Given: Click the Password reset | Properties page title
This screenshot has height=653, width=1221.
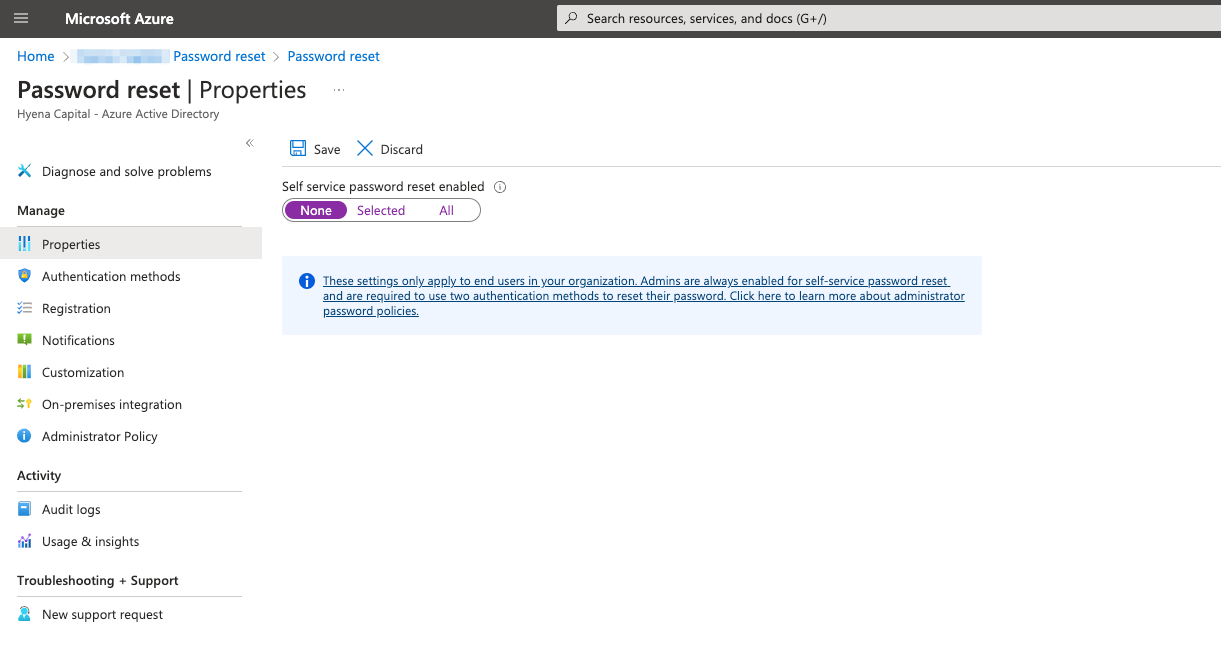Looking at the screenshot, I should point(162,90).
